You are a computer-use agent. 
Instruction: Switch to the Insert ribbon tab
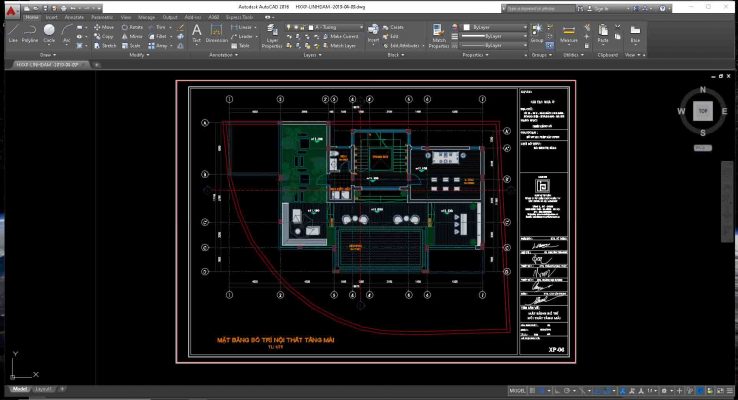[51, 17]
